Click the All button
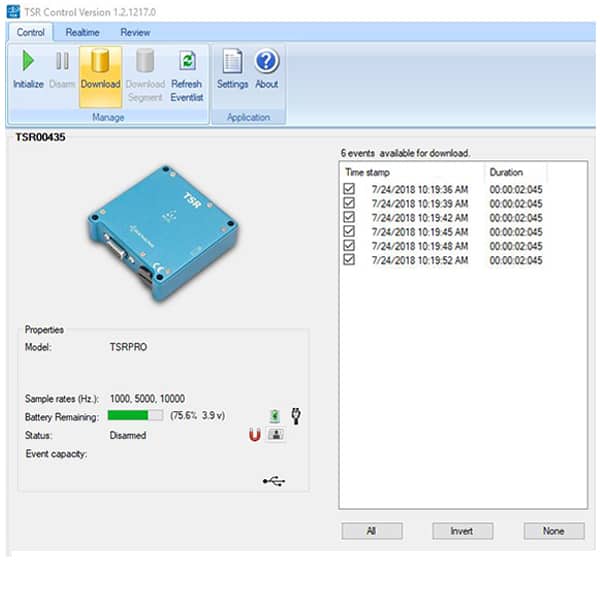 [371, 531]
